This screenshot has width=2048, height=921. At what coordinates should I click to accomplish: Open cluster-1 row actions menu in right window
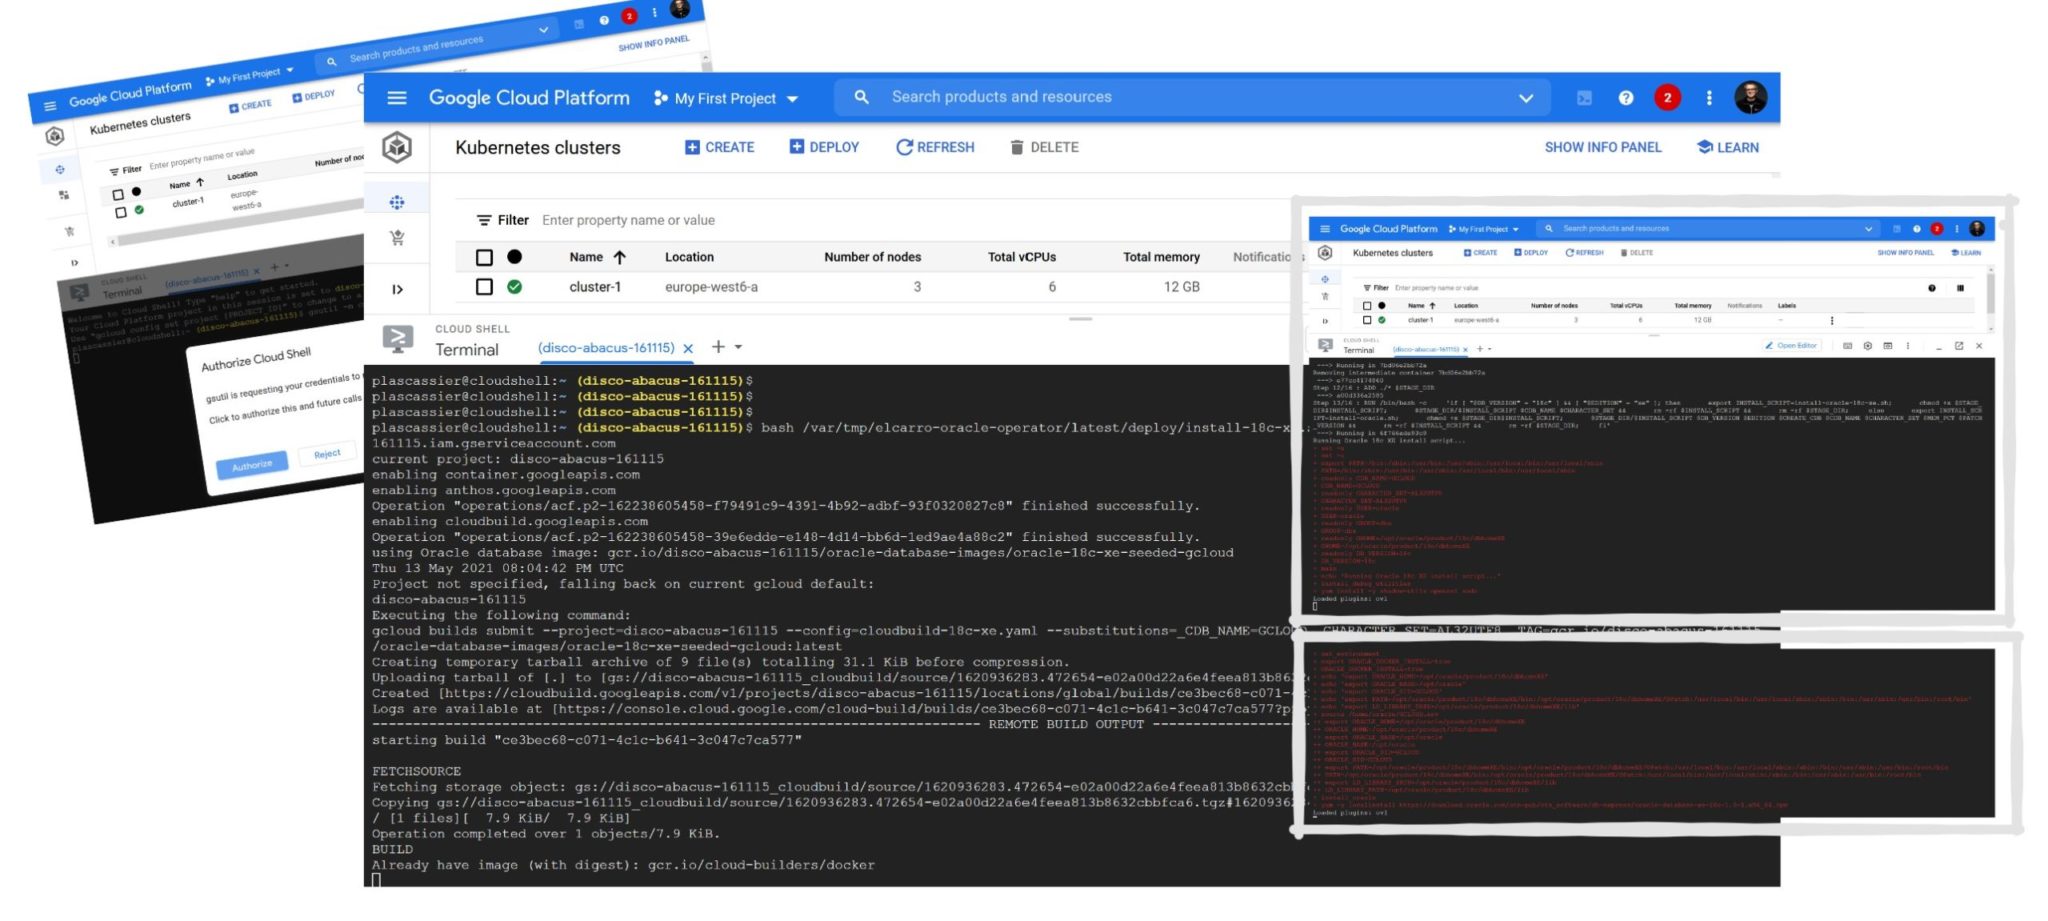coord(1832,321)
